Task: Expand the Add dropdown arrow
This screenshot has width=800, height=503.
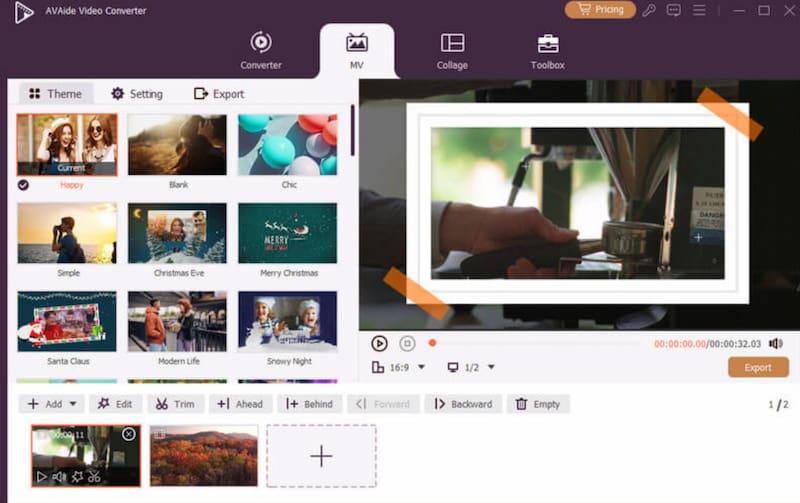Action: tap(73, 404)
